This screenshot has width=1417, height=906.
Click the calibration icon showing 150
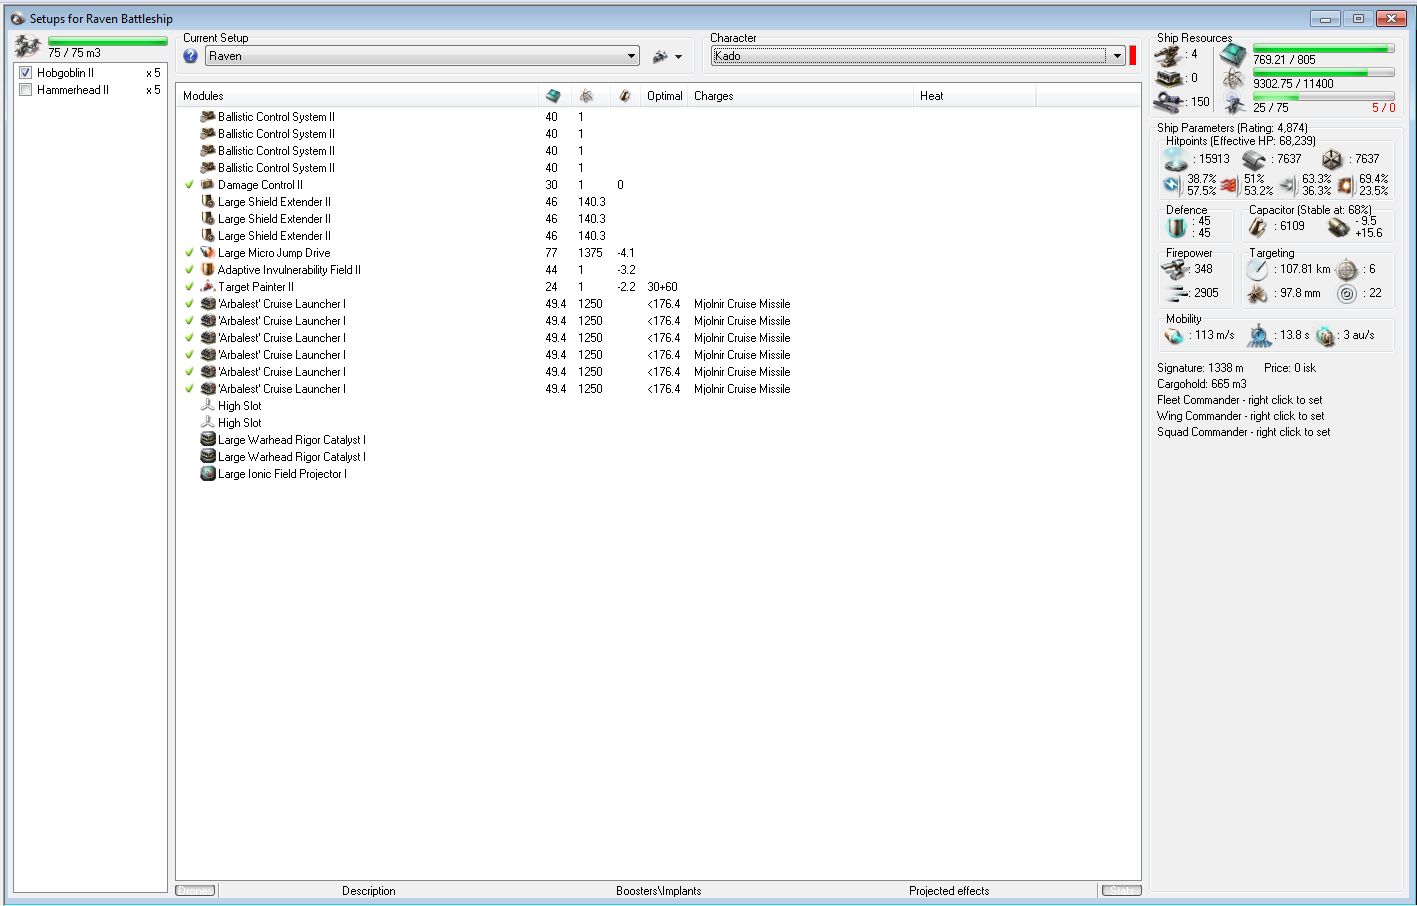[x=1170, y=102]
